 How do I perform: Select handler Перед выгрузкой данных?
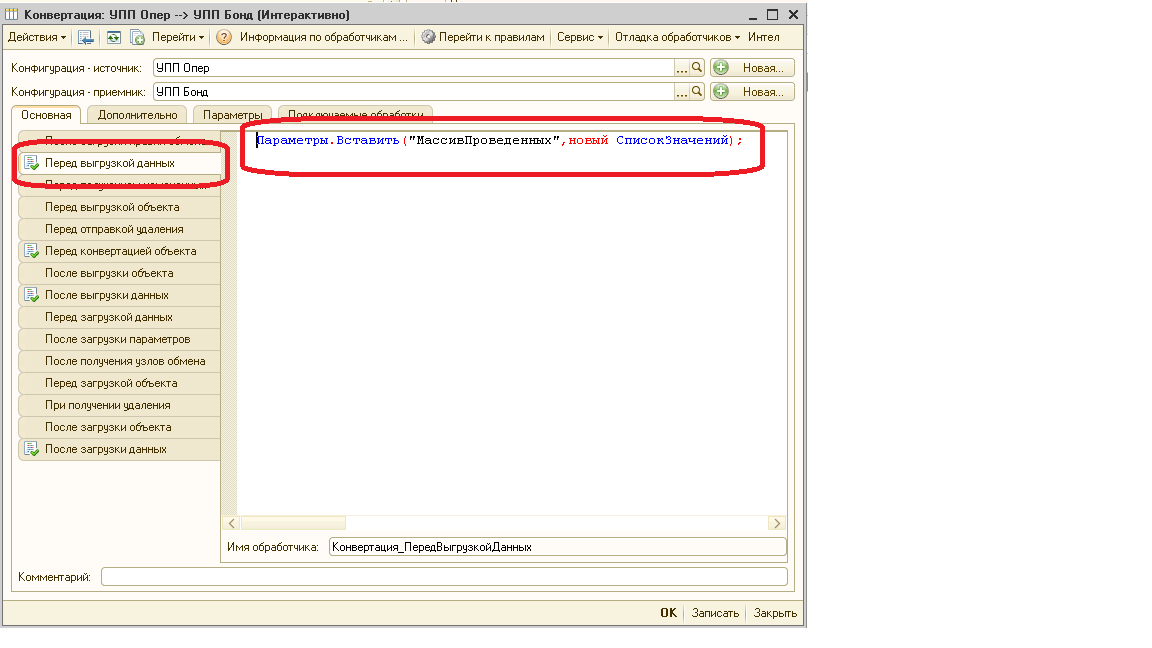click(120, 163)
